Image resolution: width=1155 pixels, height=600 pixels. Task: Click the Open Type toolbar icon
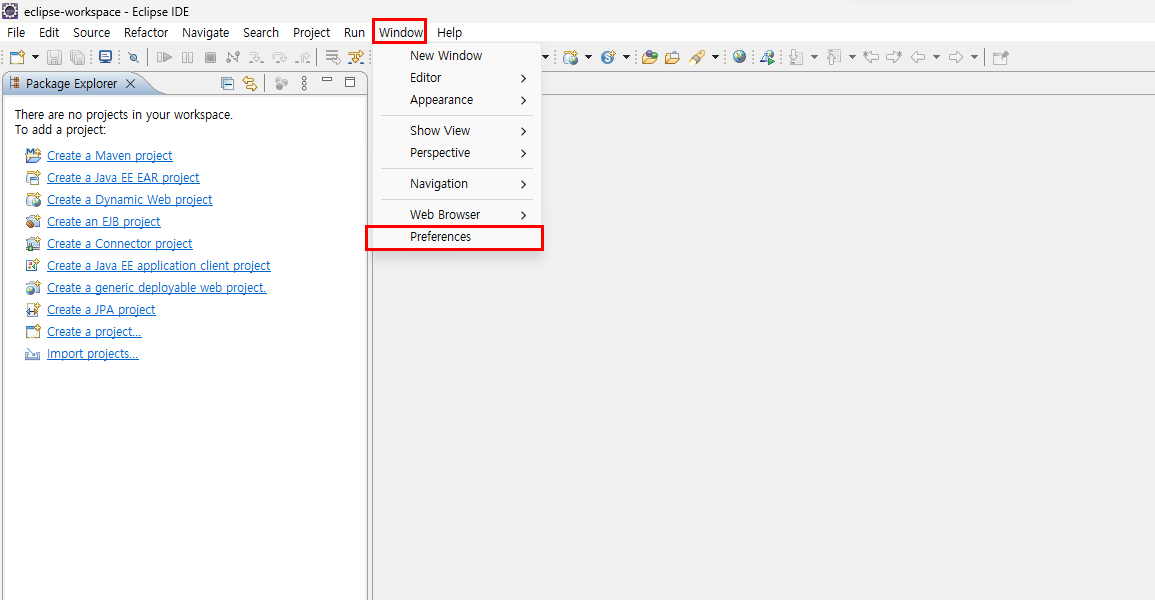point(649,57)
